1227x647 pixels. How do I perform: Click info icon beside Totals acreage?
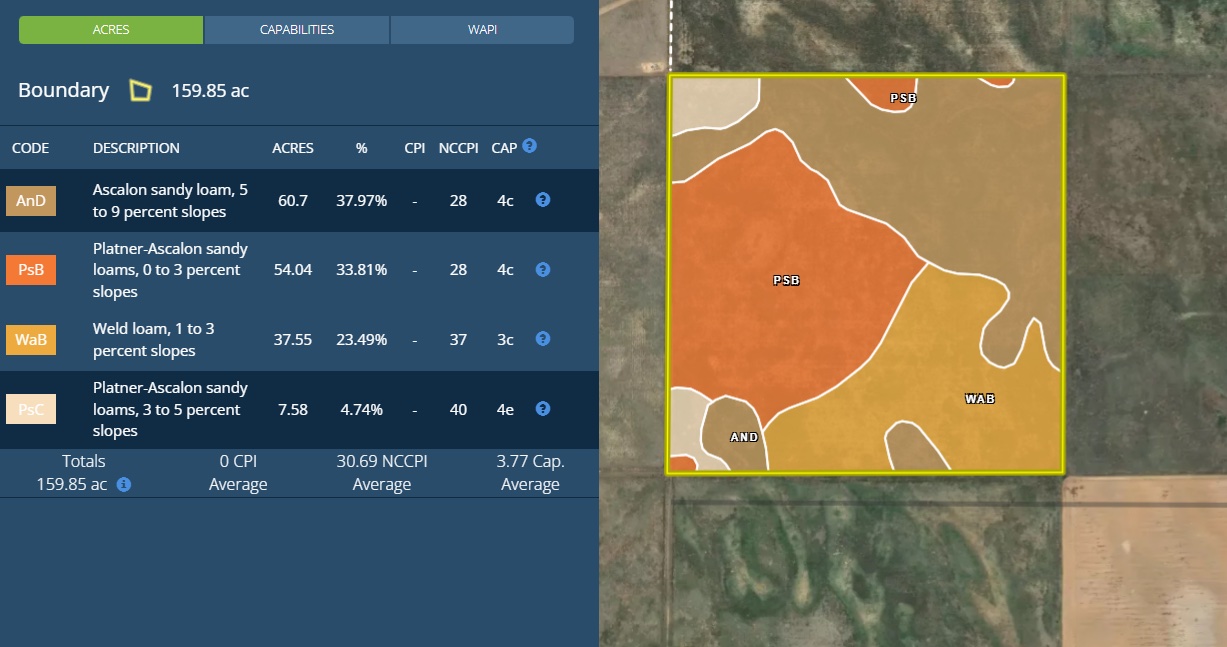tap(124, 485)
